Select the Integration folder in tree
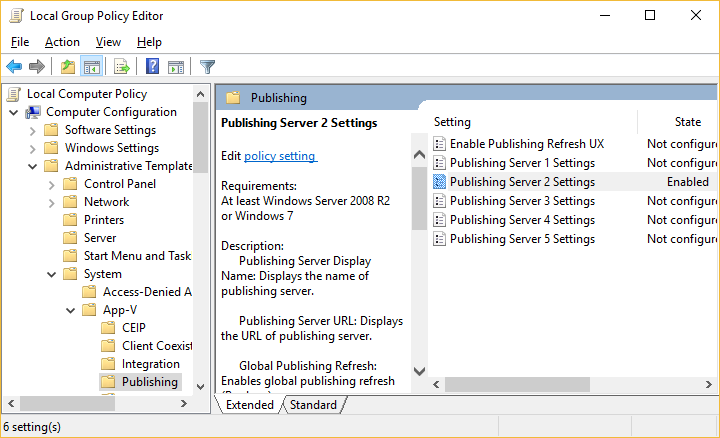Screen dimensions: 720x438 pos(150,364)
